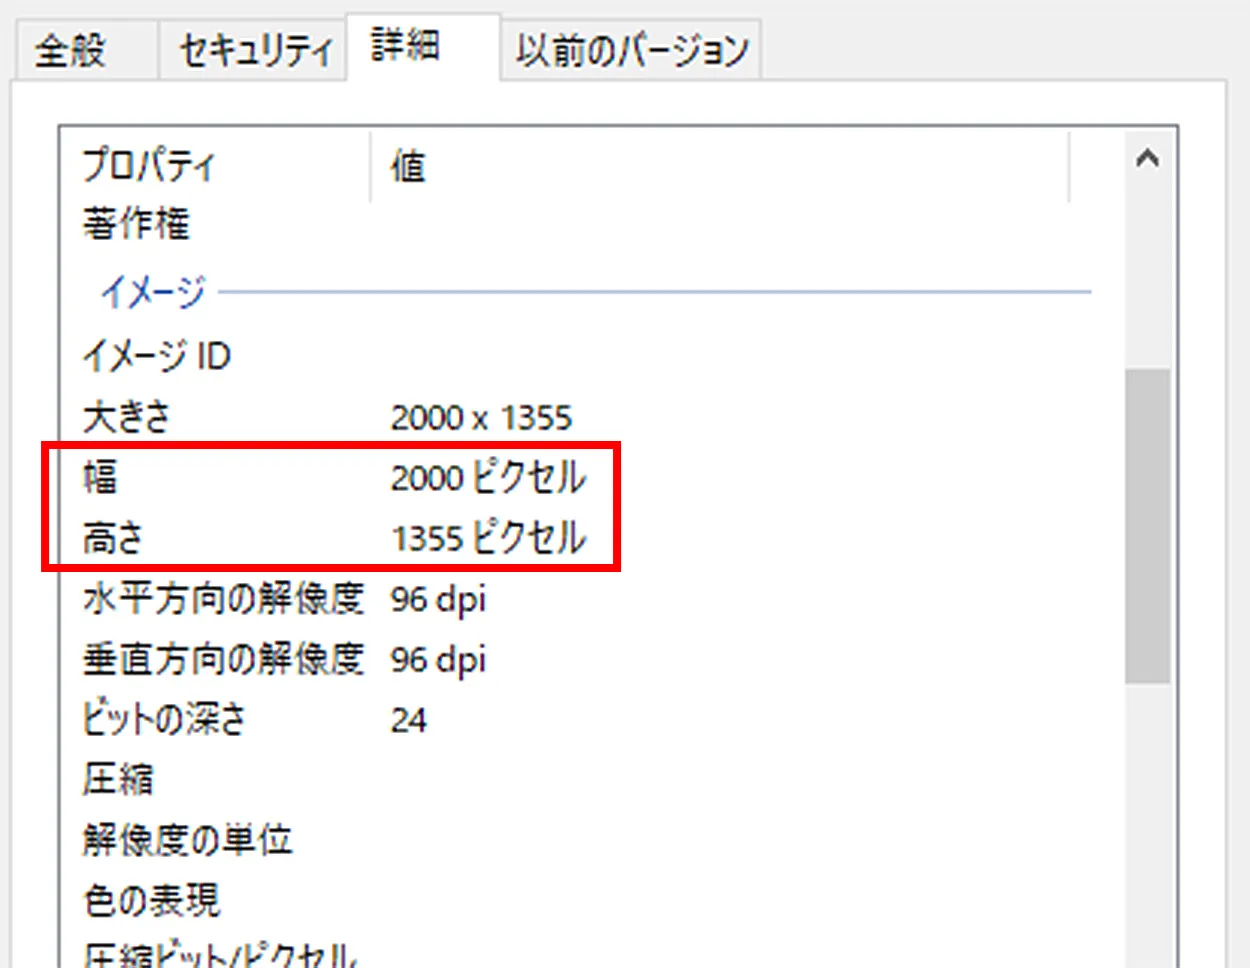
Task: Select the 高さ value 1355 ピクセル
Action: [486, 538]
